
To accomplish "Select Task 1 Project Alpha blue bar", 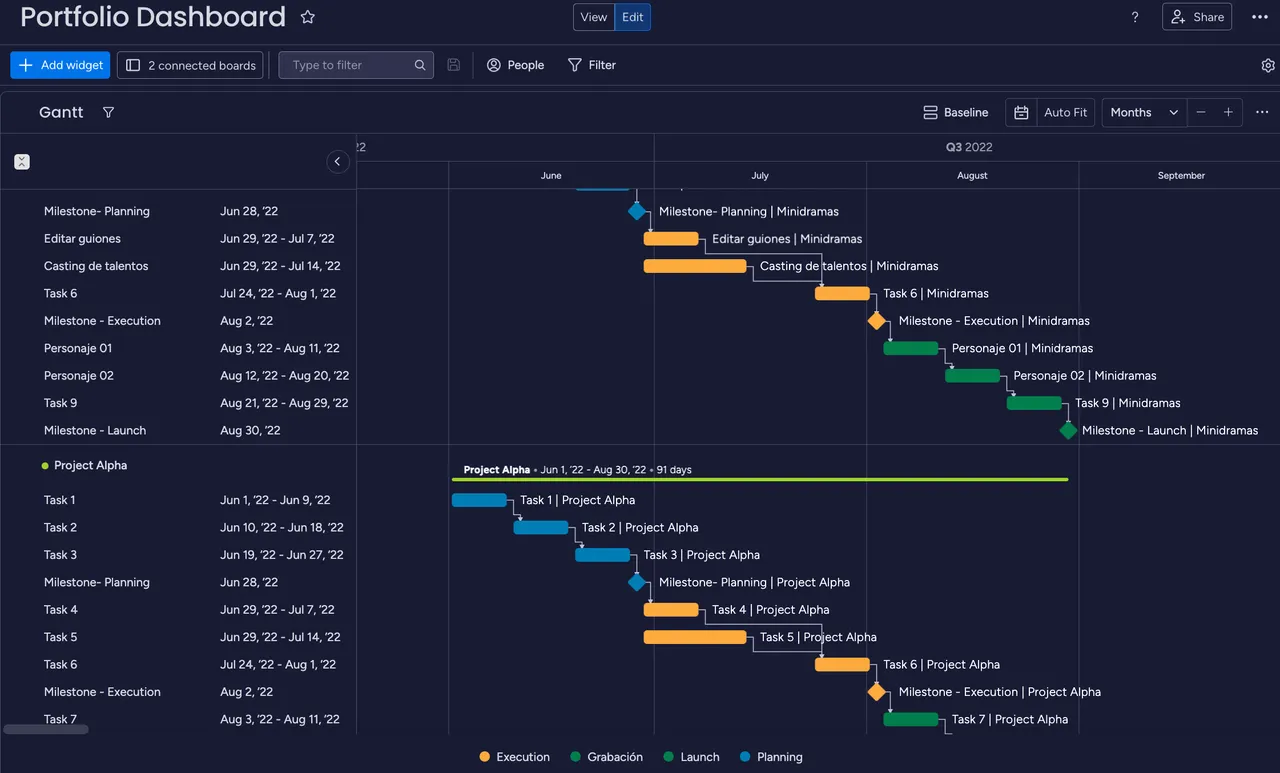I will tap(479, 500).
